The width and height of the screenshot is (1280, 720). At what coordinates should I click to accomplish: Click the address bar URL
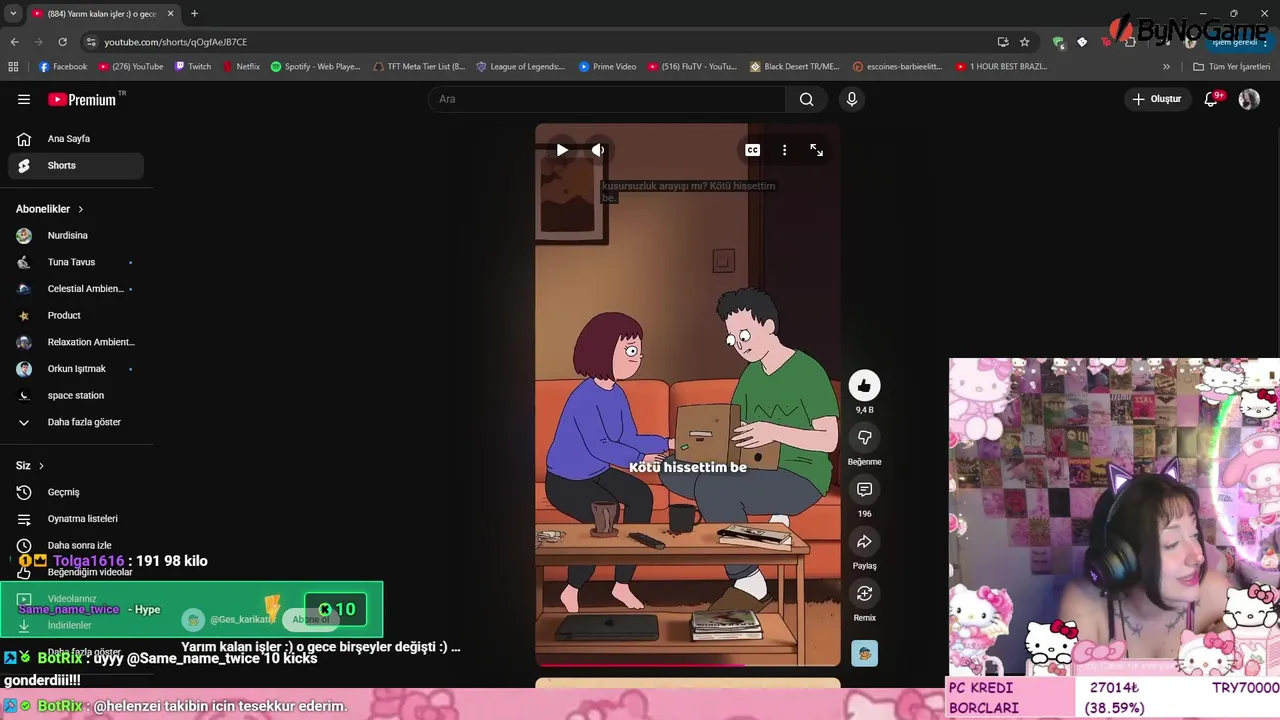coord(176,42)
